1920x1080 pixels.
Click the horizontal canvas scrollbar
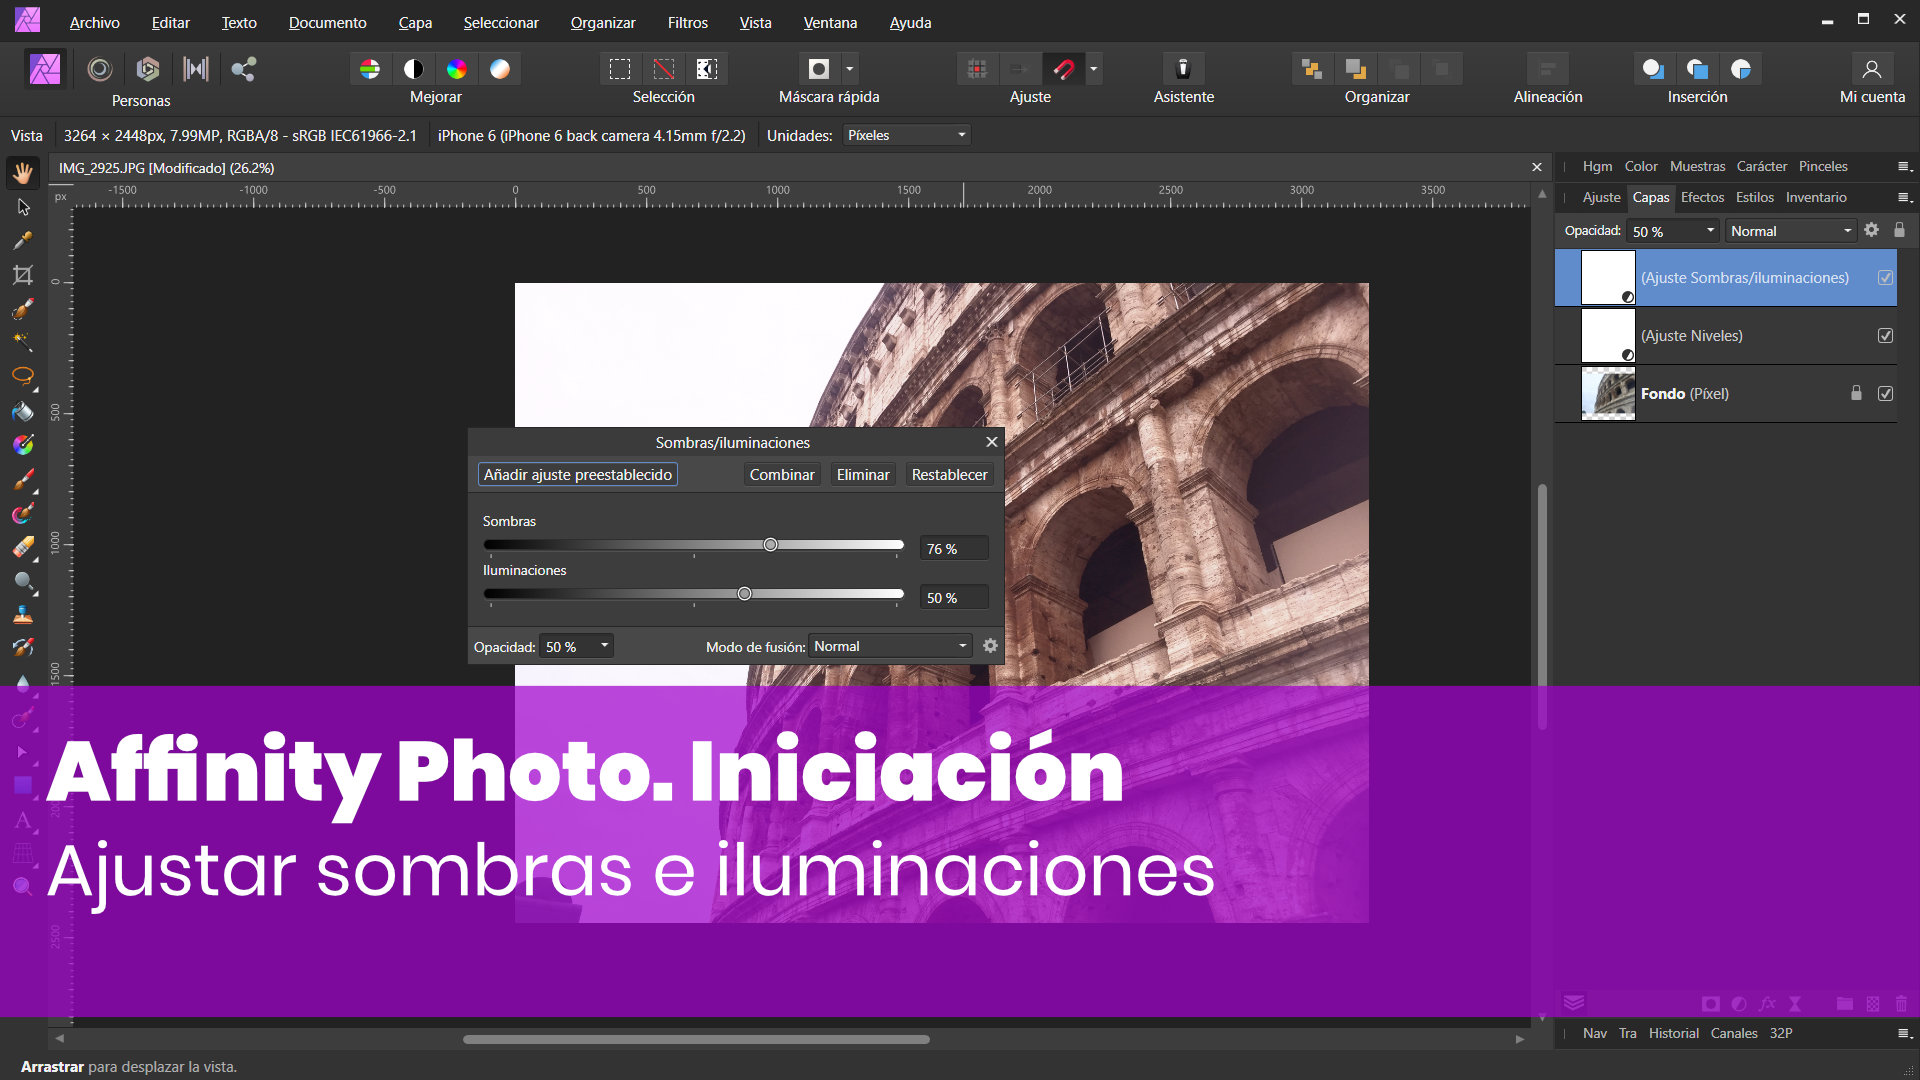point(696,1039)
